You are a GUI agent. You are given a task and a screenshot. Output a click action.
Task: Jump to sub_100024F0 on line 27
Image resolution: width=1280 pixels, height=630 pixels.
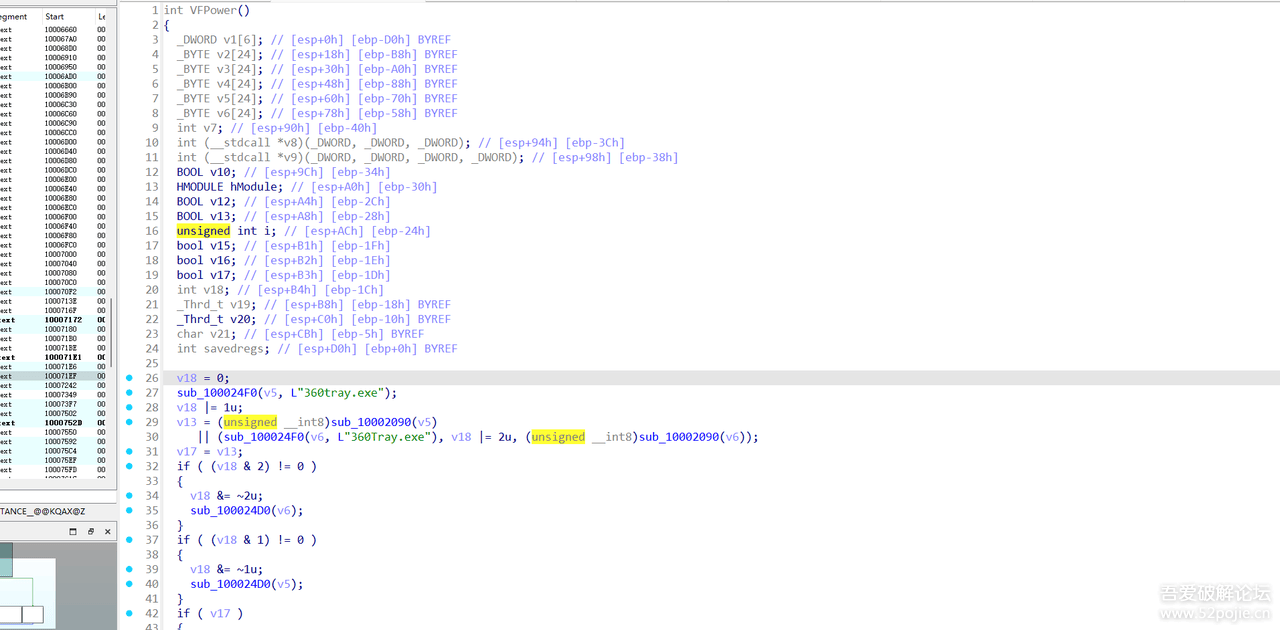coord(216,393)
